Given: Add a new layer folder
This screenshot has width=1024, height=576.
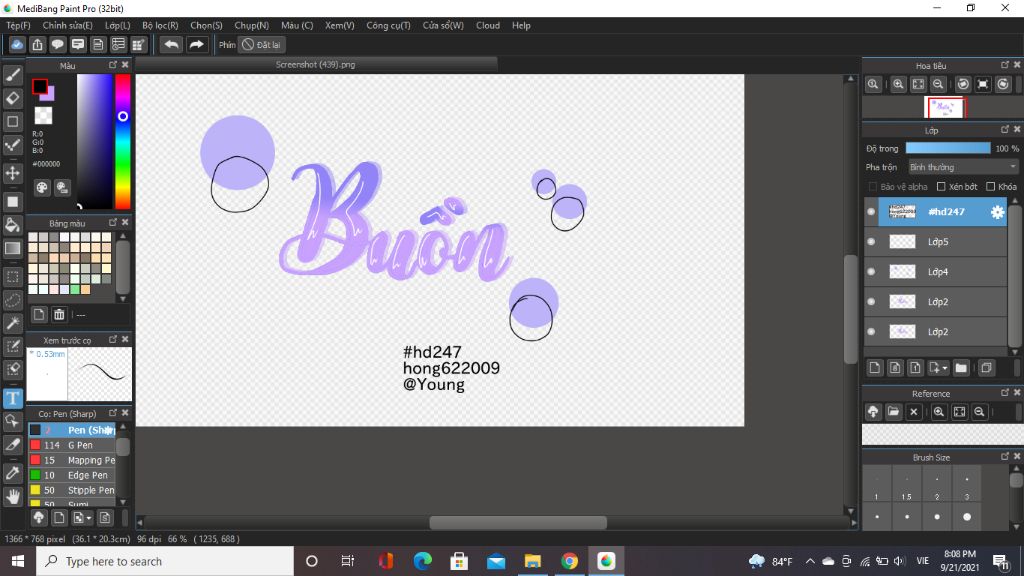Looking at the screenshot, I should click(961, 368).
